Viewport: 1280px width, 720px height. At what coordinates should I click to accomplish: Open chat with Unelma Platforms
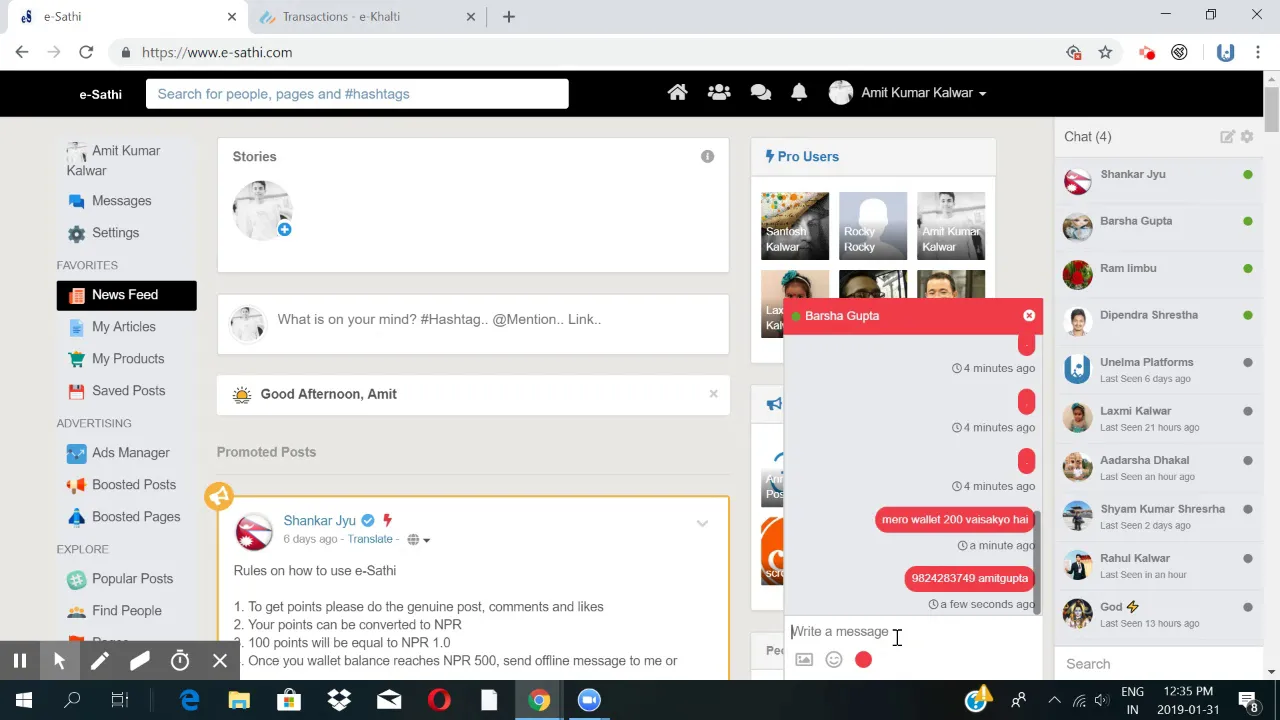coord(1158,370)
